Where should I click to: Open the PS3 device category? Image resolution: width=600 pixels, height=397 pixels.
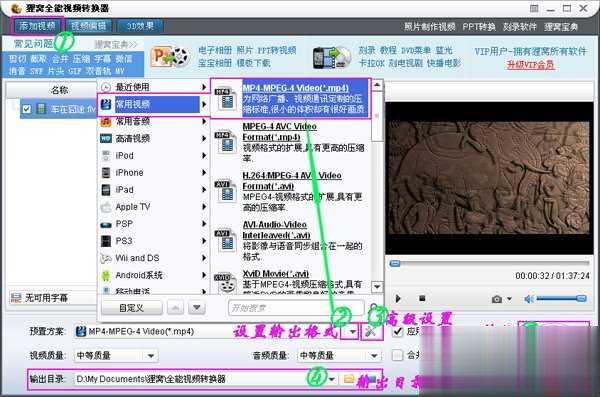[x=153, y=241]
